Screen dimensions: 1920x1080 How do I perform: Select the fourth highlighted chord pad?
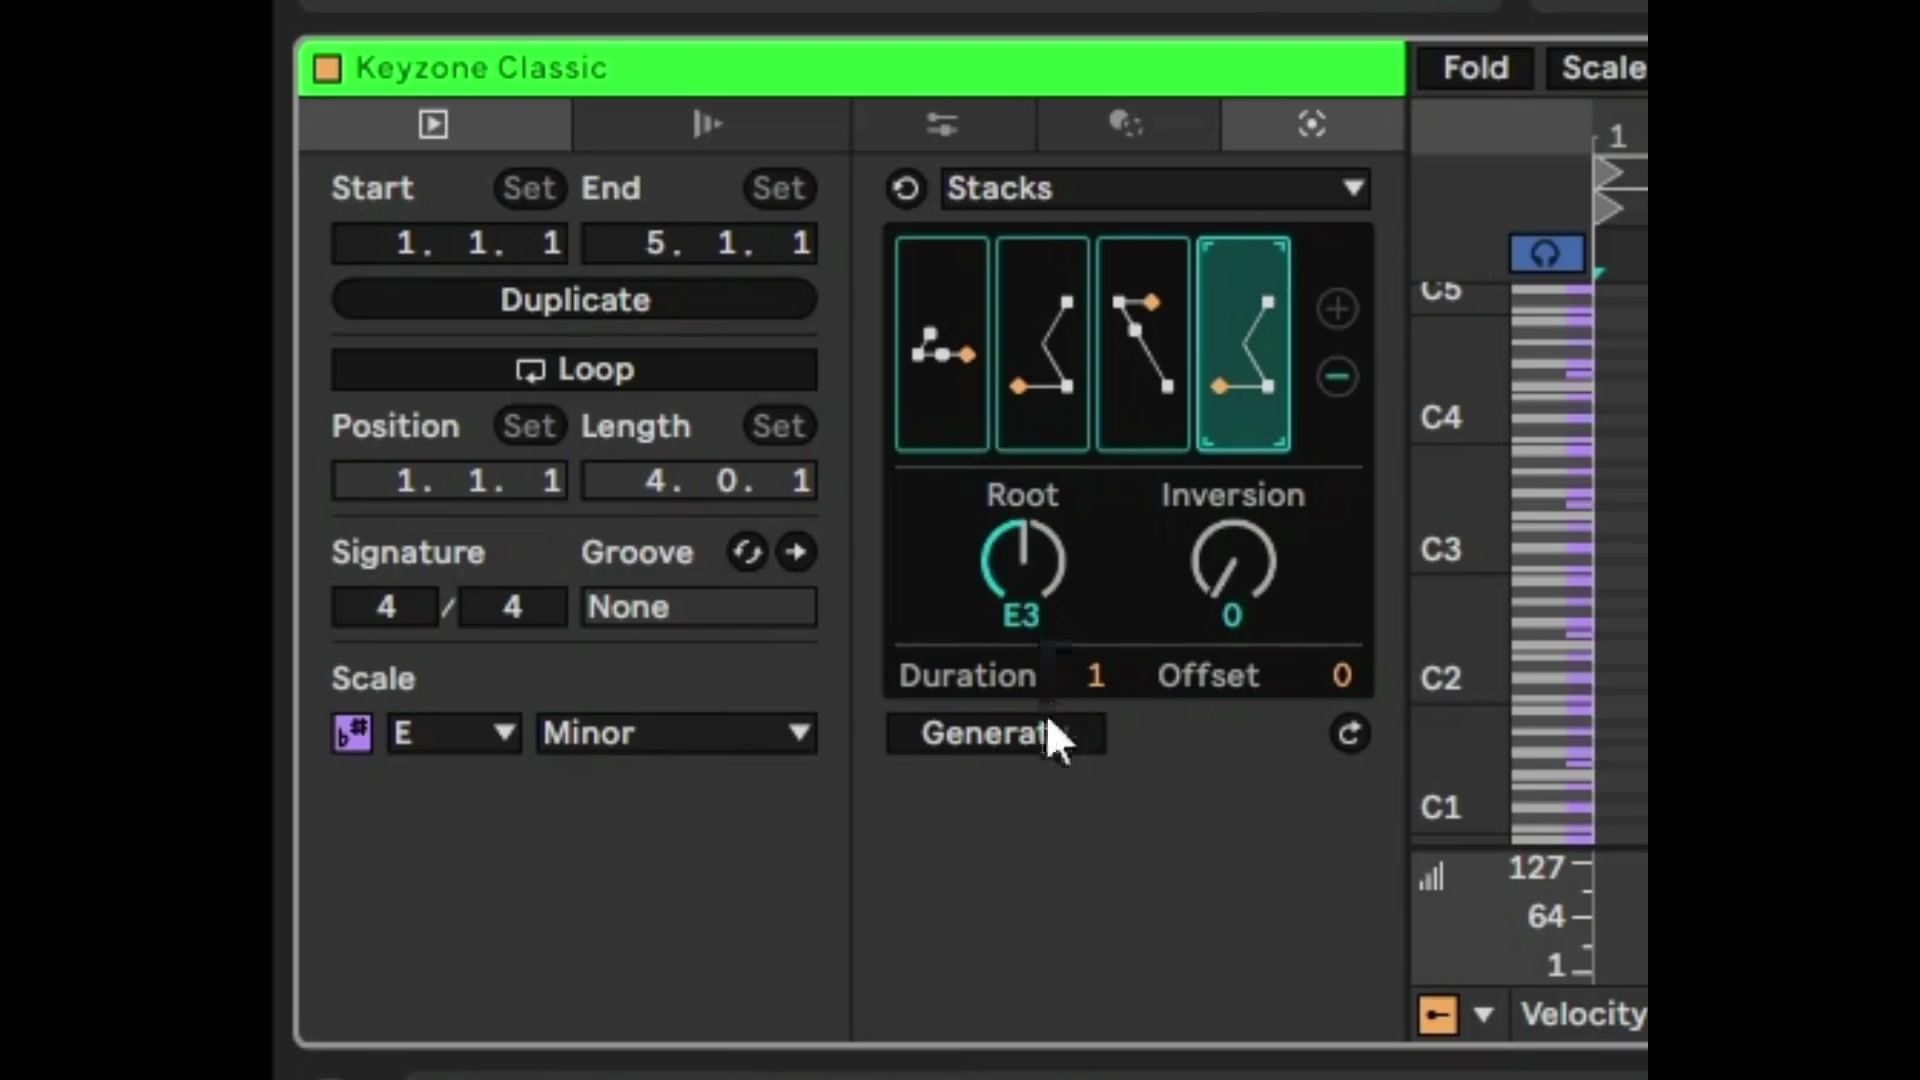1244,345
